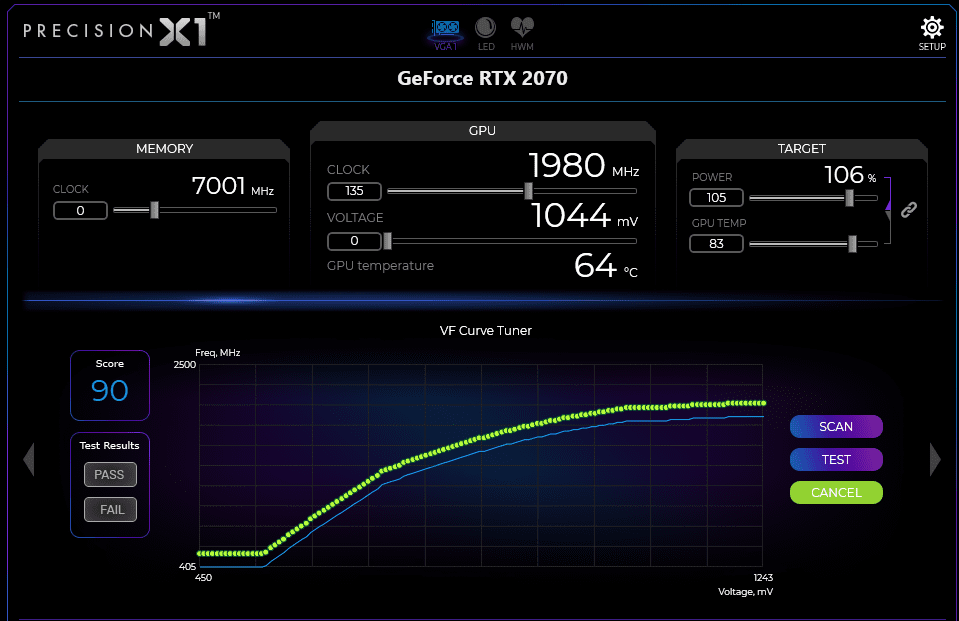This screenshot has width=959, height=621.
Task: Click the 'Freq, MHz' axis title
Action: coord(218,353)
